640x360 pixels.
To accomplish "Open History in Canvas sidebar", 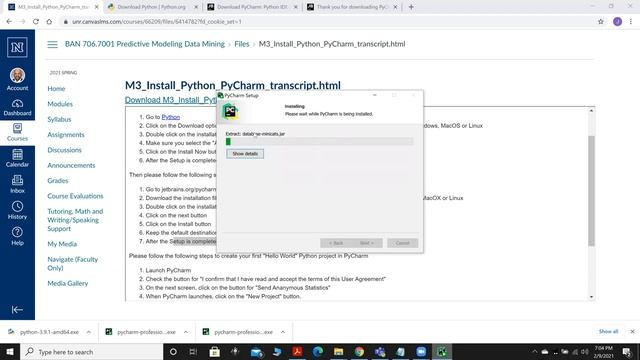I will click(x=17, y=211).
